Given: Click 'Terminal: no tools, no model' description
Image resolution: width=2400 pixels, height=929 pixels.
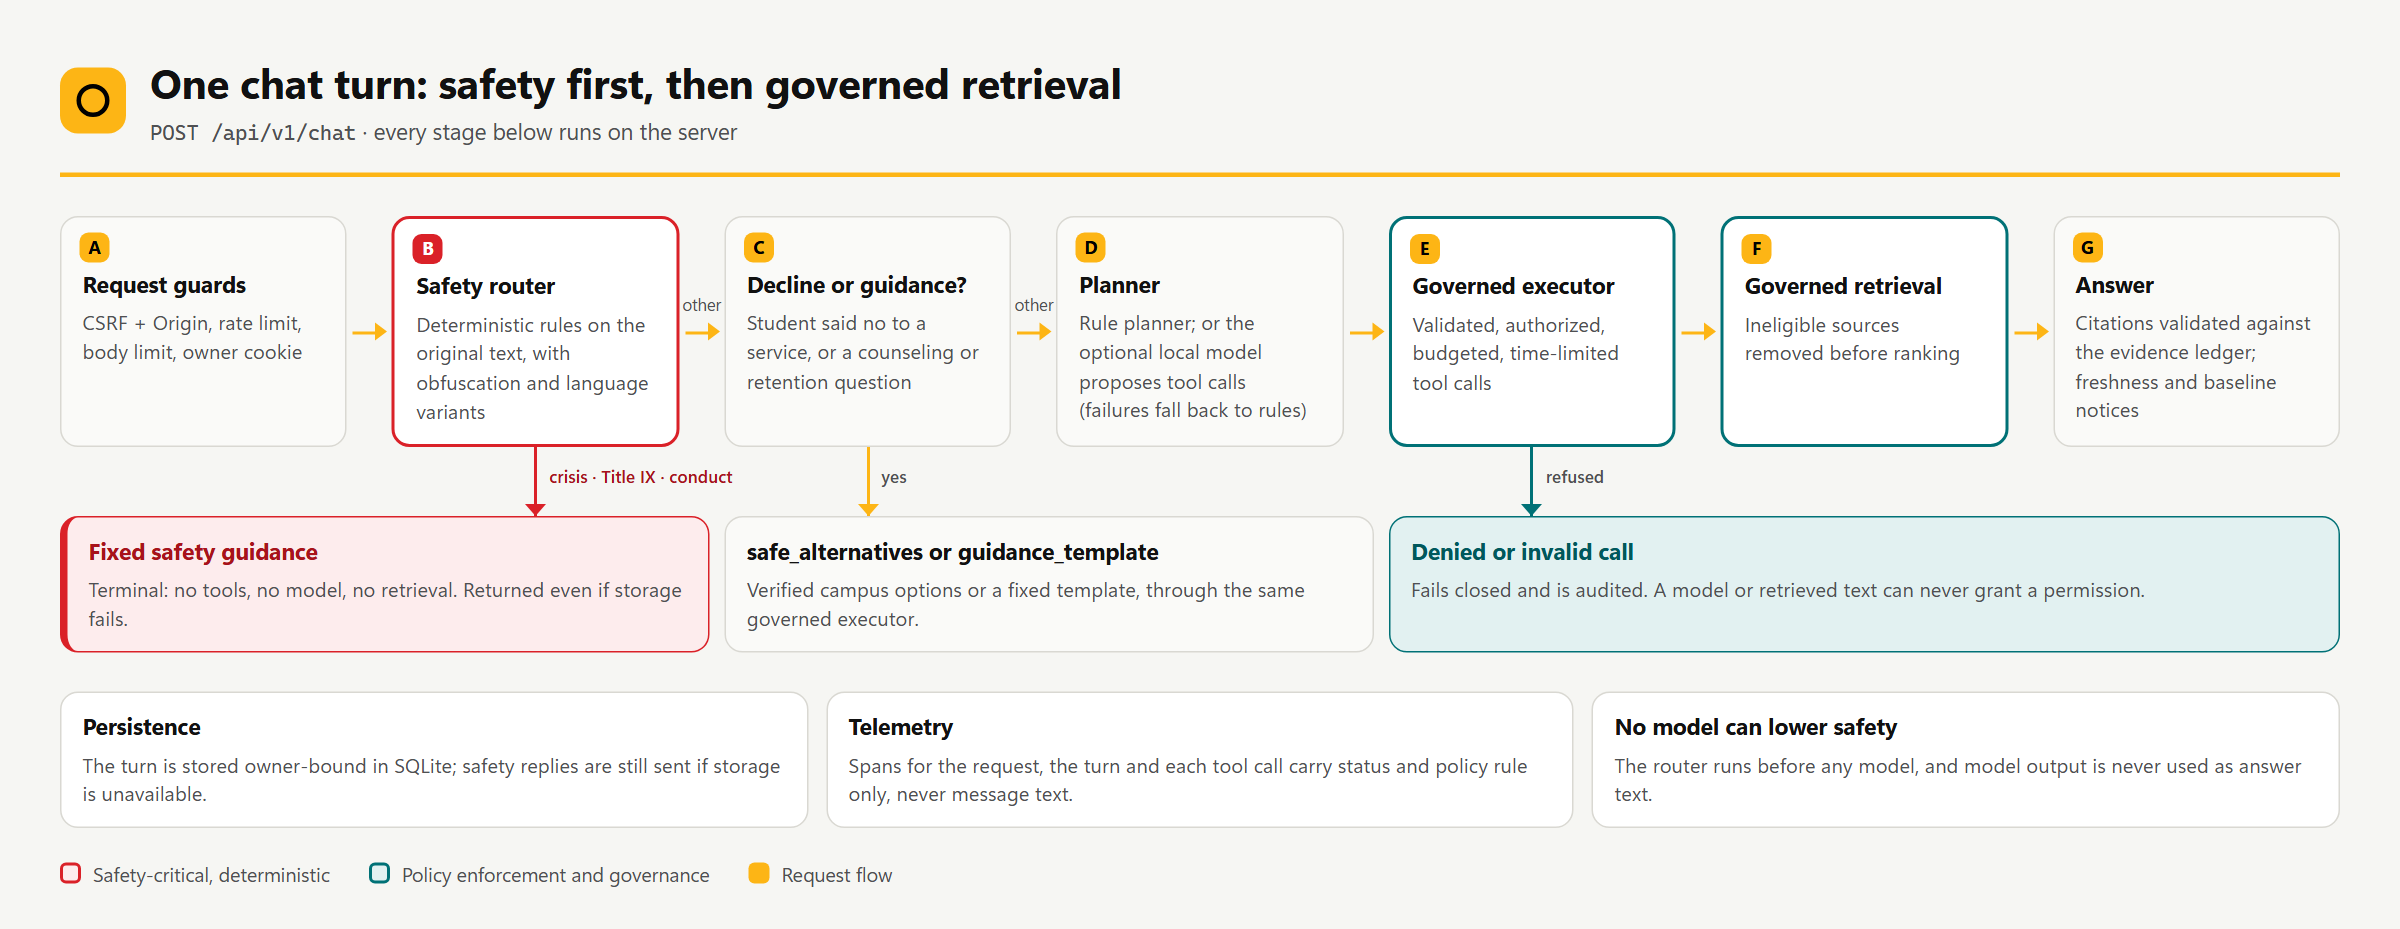Looking at the screenshot, I should [x=385, y=604].
